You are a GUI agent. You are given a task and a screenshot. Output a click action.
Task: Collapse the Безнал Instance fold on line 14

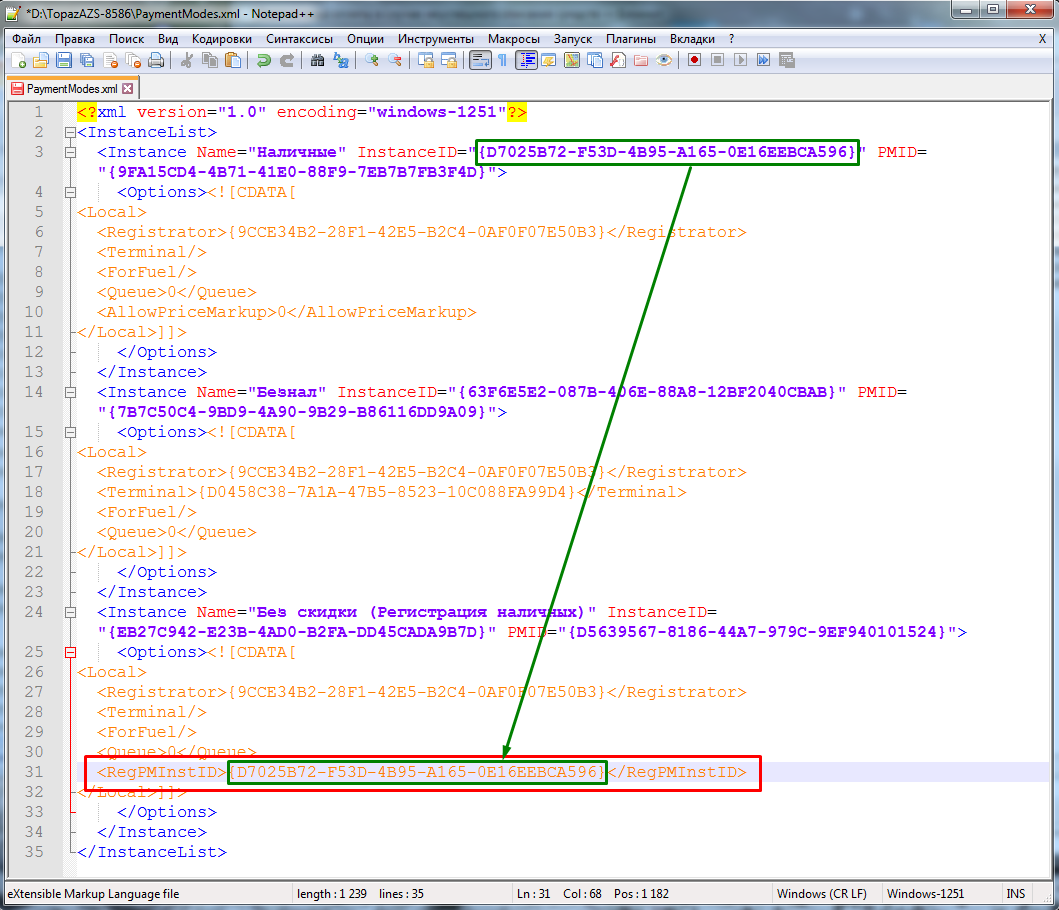point(70,393)
